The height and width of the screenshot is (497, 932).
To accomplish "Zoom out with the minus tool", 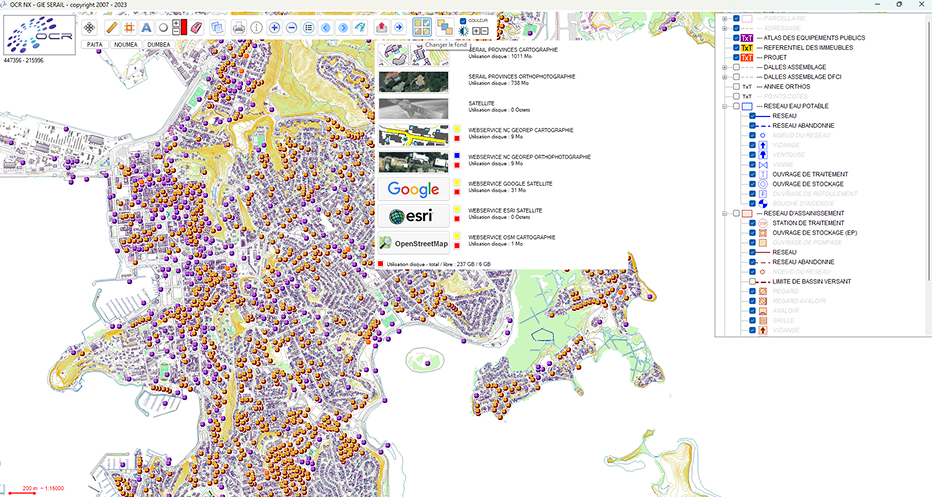I will 291,27.
